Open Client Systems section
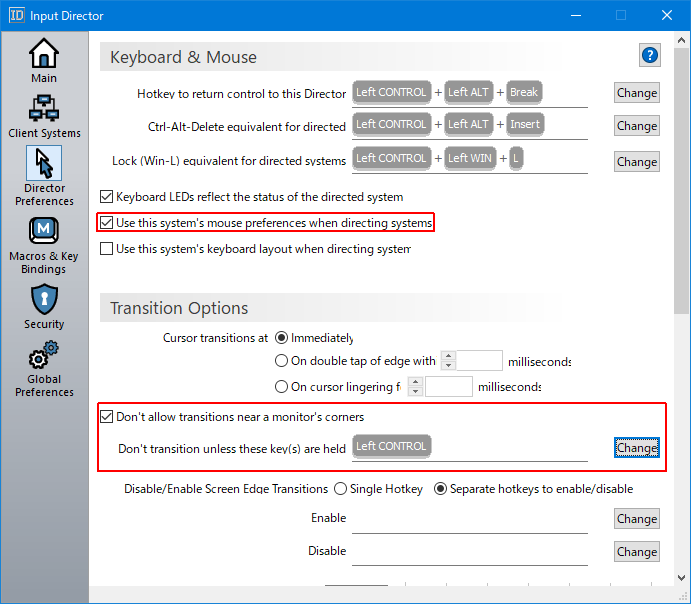Screen dimensions: 691x604 (x=44, y=116)
